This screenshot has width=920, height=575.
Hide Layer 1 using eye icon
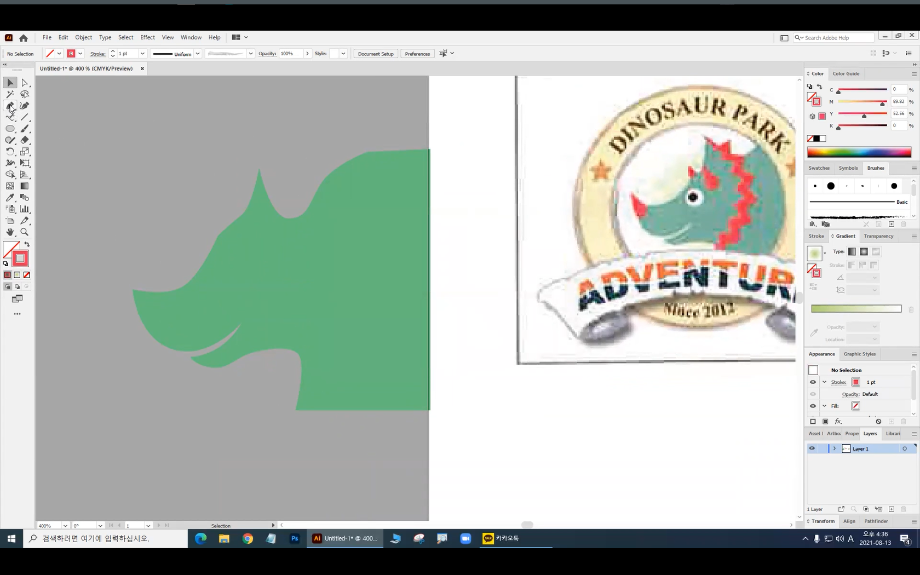tap(812, 449)
